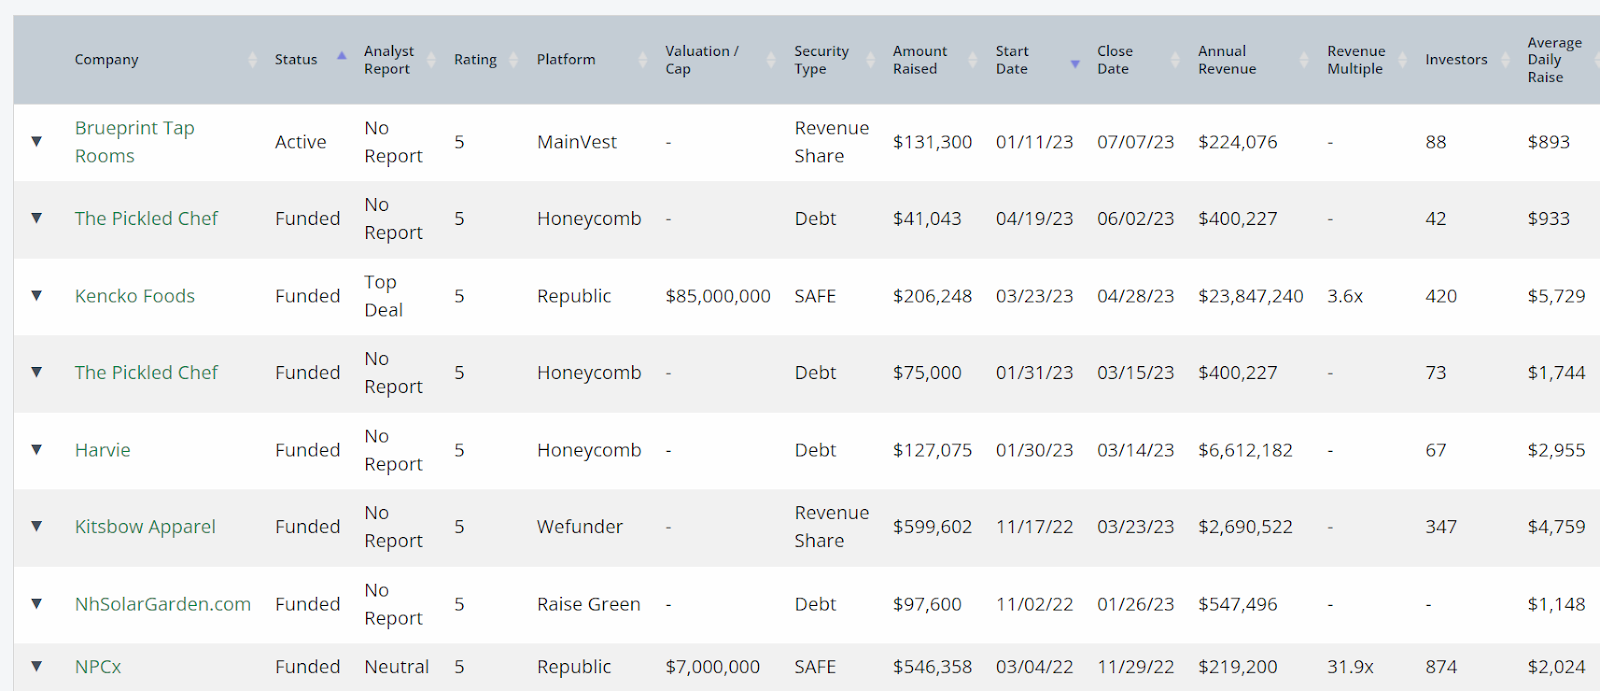Click the 31.9x revenue multiple value
Viewport: 1600px width, 691px height.
[x=1351, y=667]
